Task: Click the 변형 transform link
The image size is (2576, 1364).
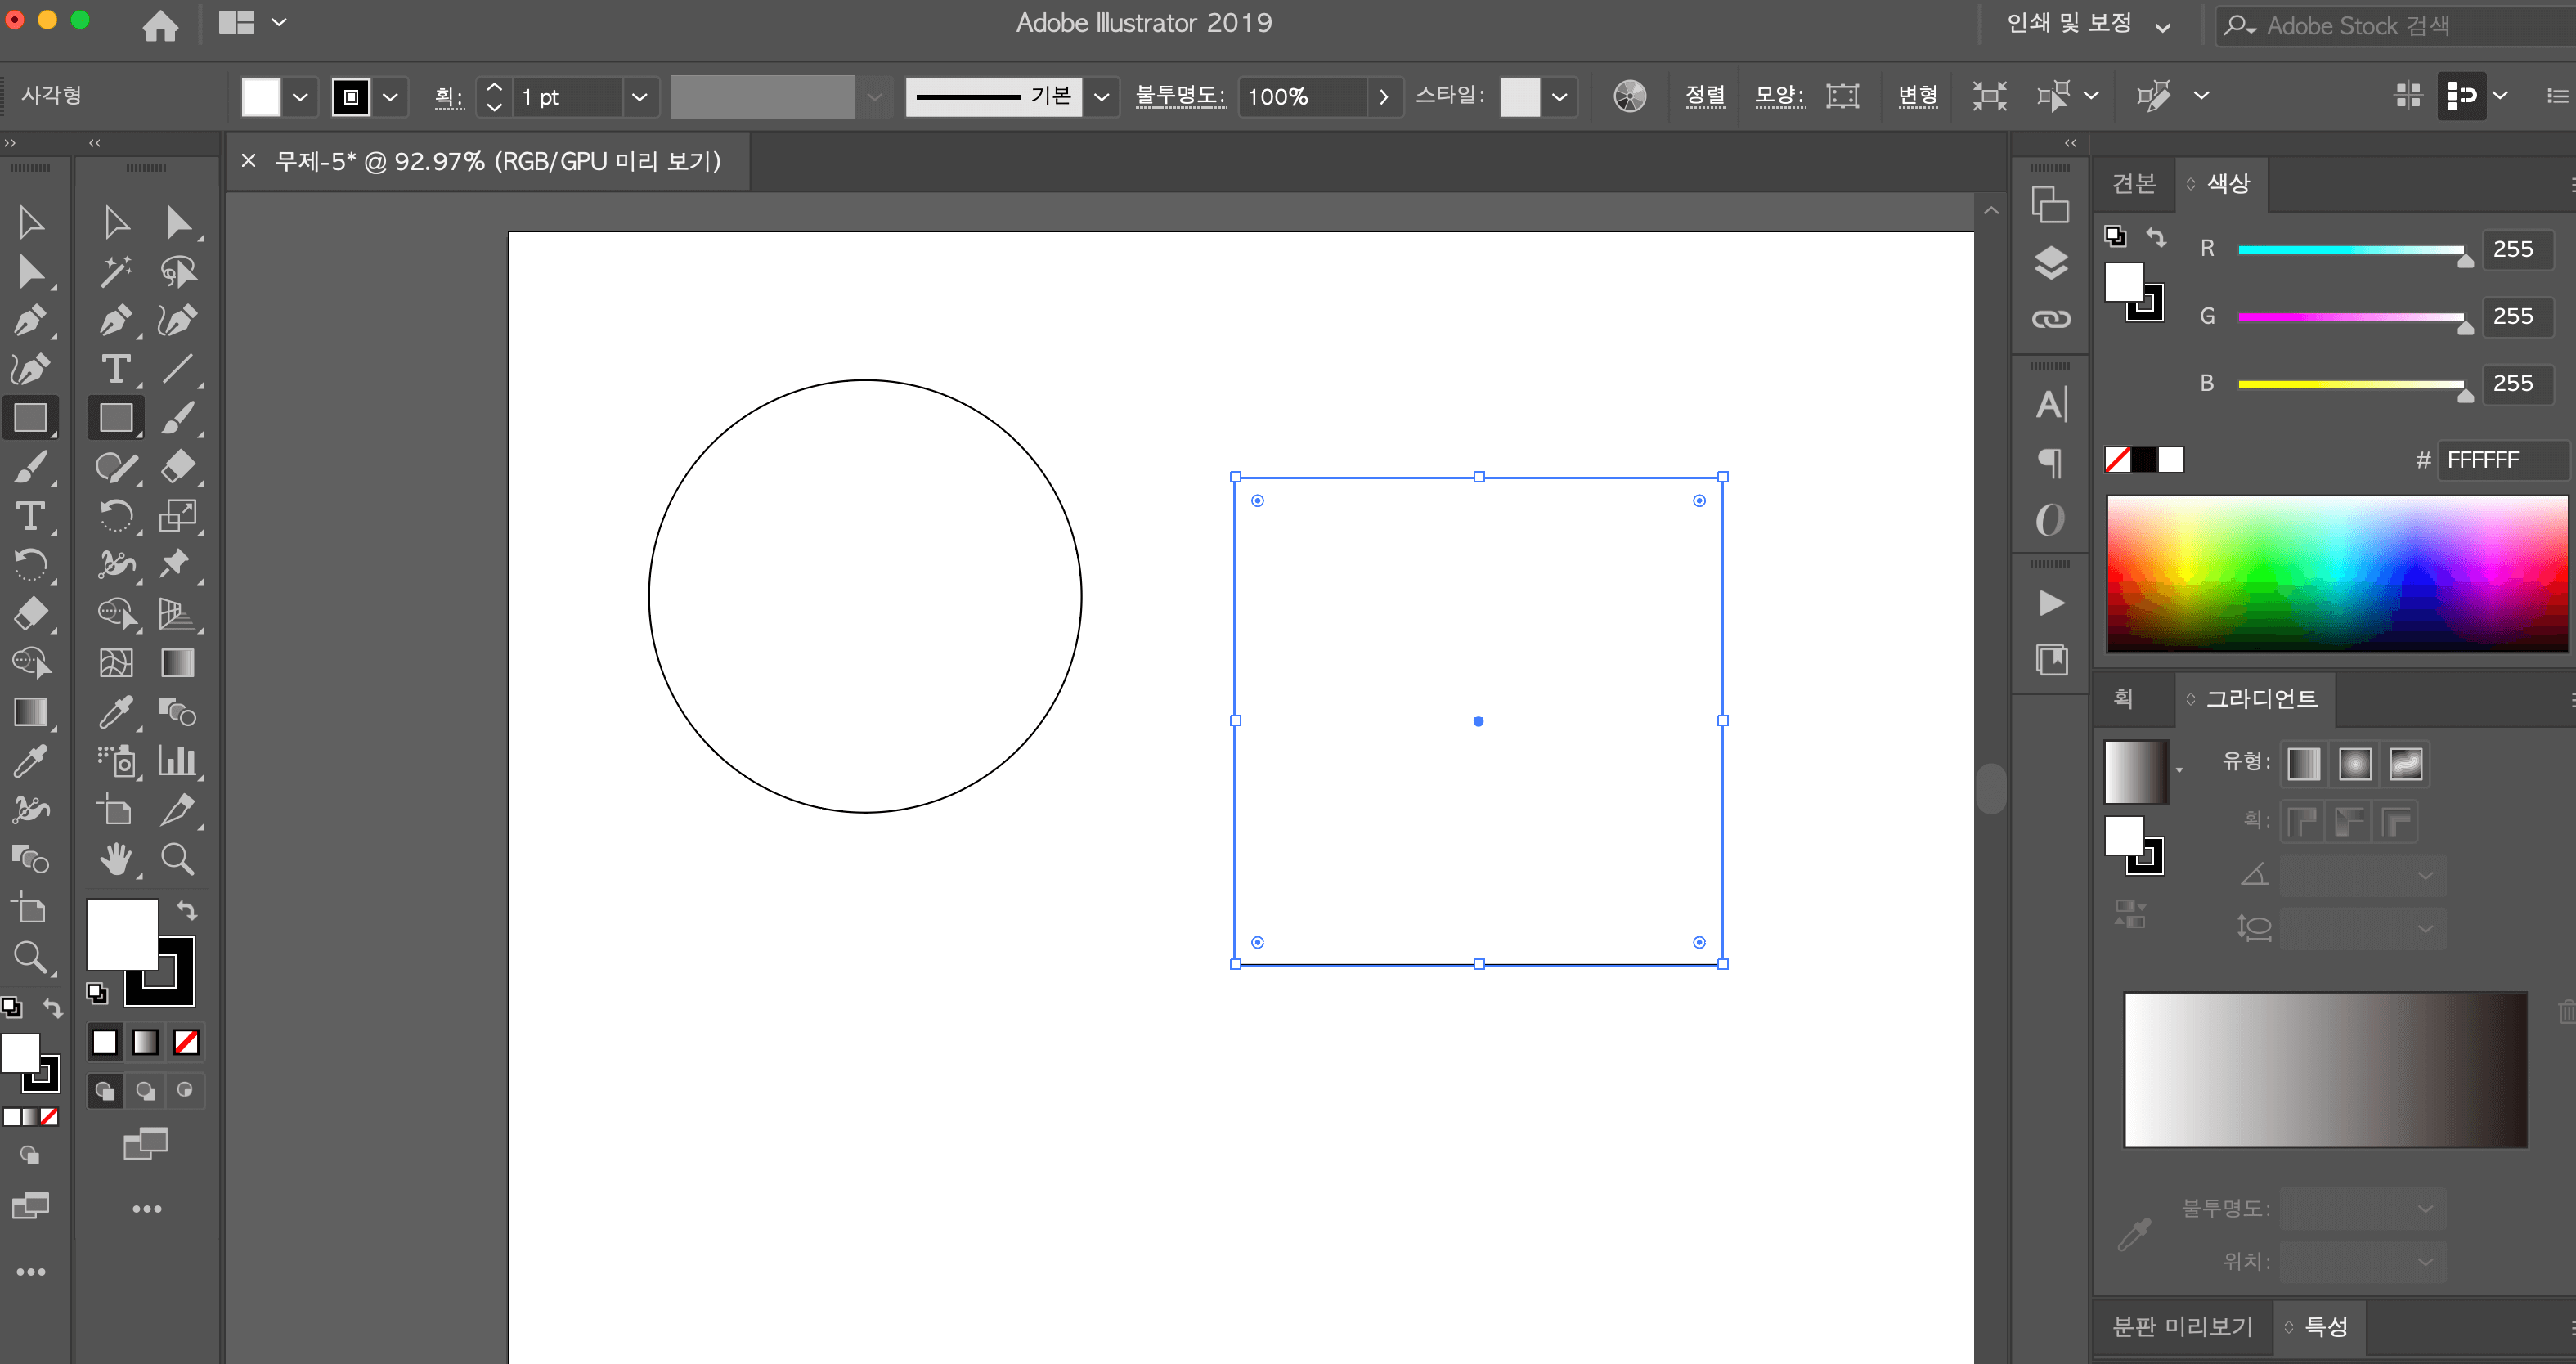Action: 1917,96
